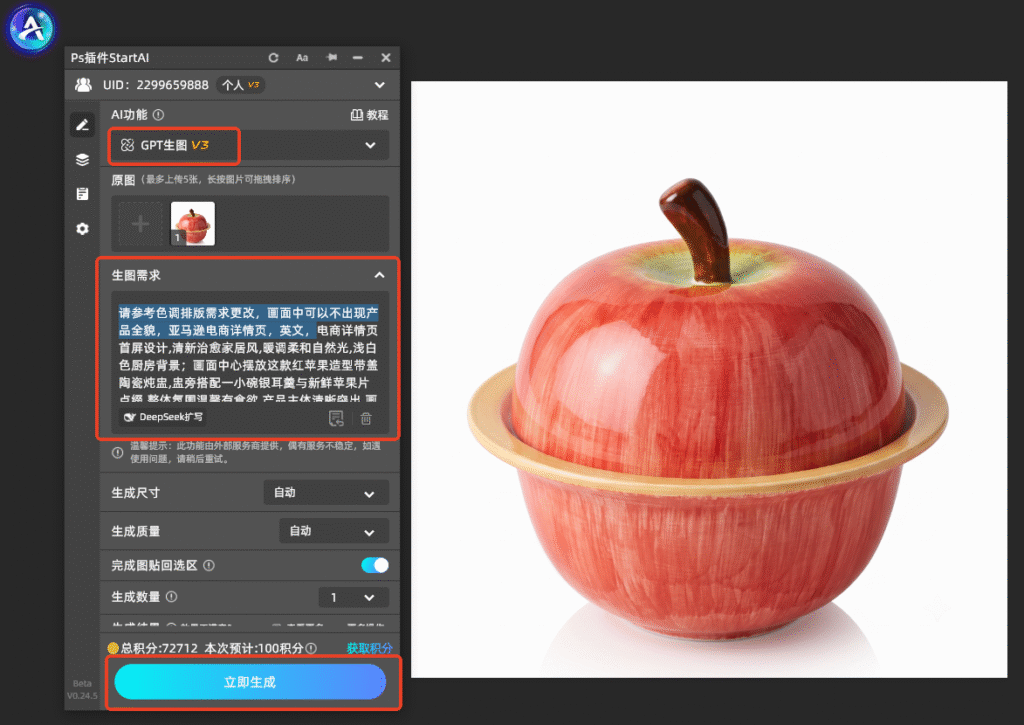Open the gear settings sidebar icon
Image resolution: width=1024 pixels, height=725 pixels.
click(x=82, y=229)
